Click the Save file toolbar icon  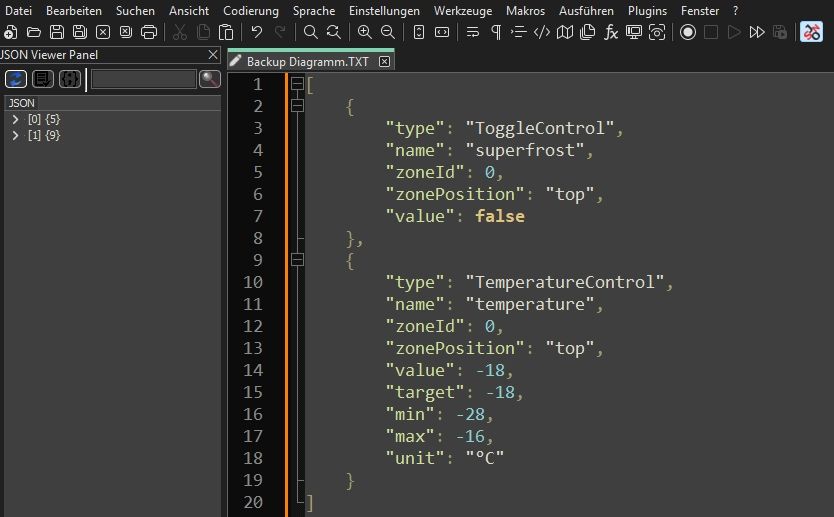tap(57, 32)
